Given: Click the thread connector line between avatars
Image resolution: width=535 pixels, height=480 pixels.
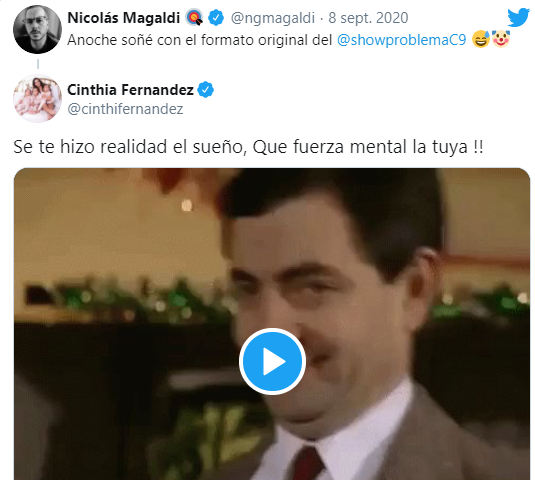Looking at the screenshot, I should [38, 64].
